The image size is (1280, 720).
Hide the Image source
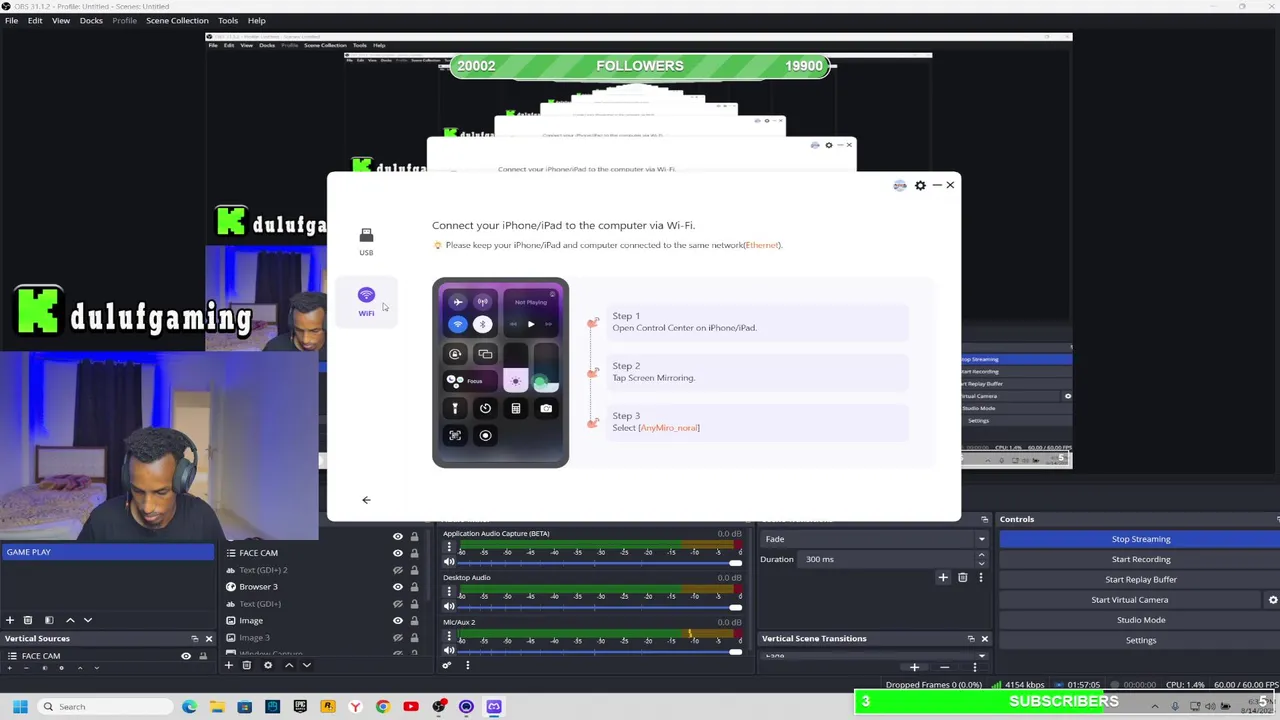[x=398, y=621]
